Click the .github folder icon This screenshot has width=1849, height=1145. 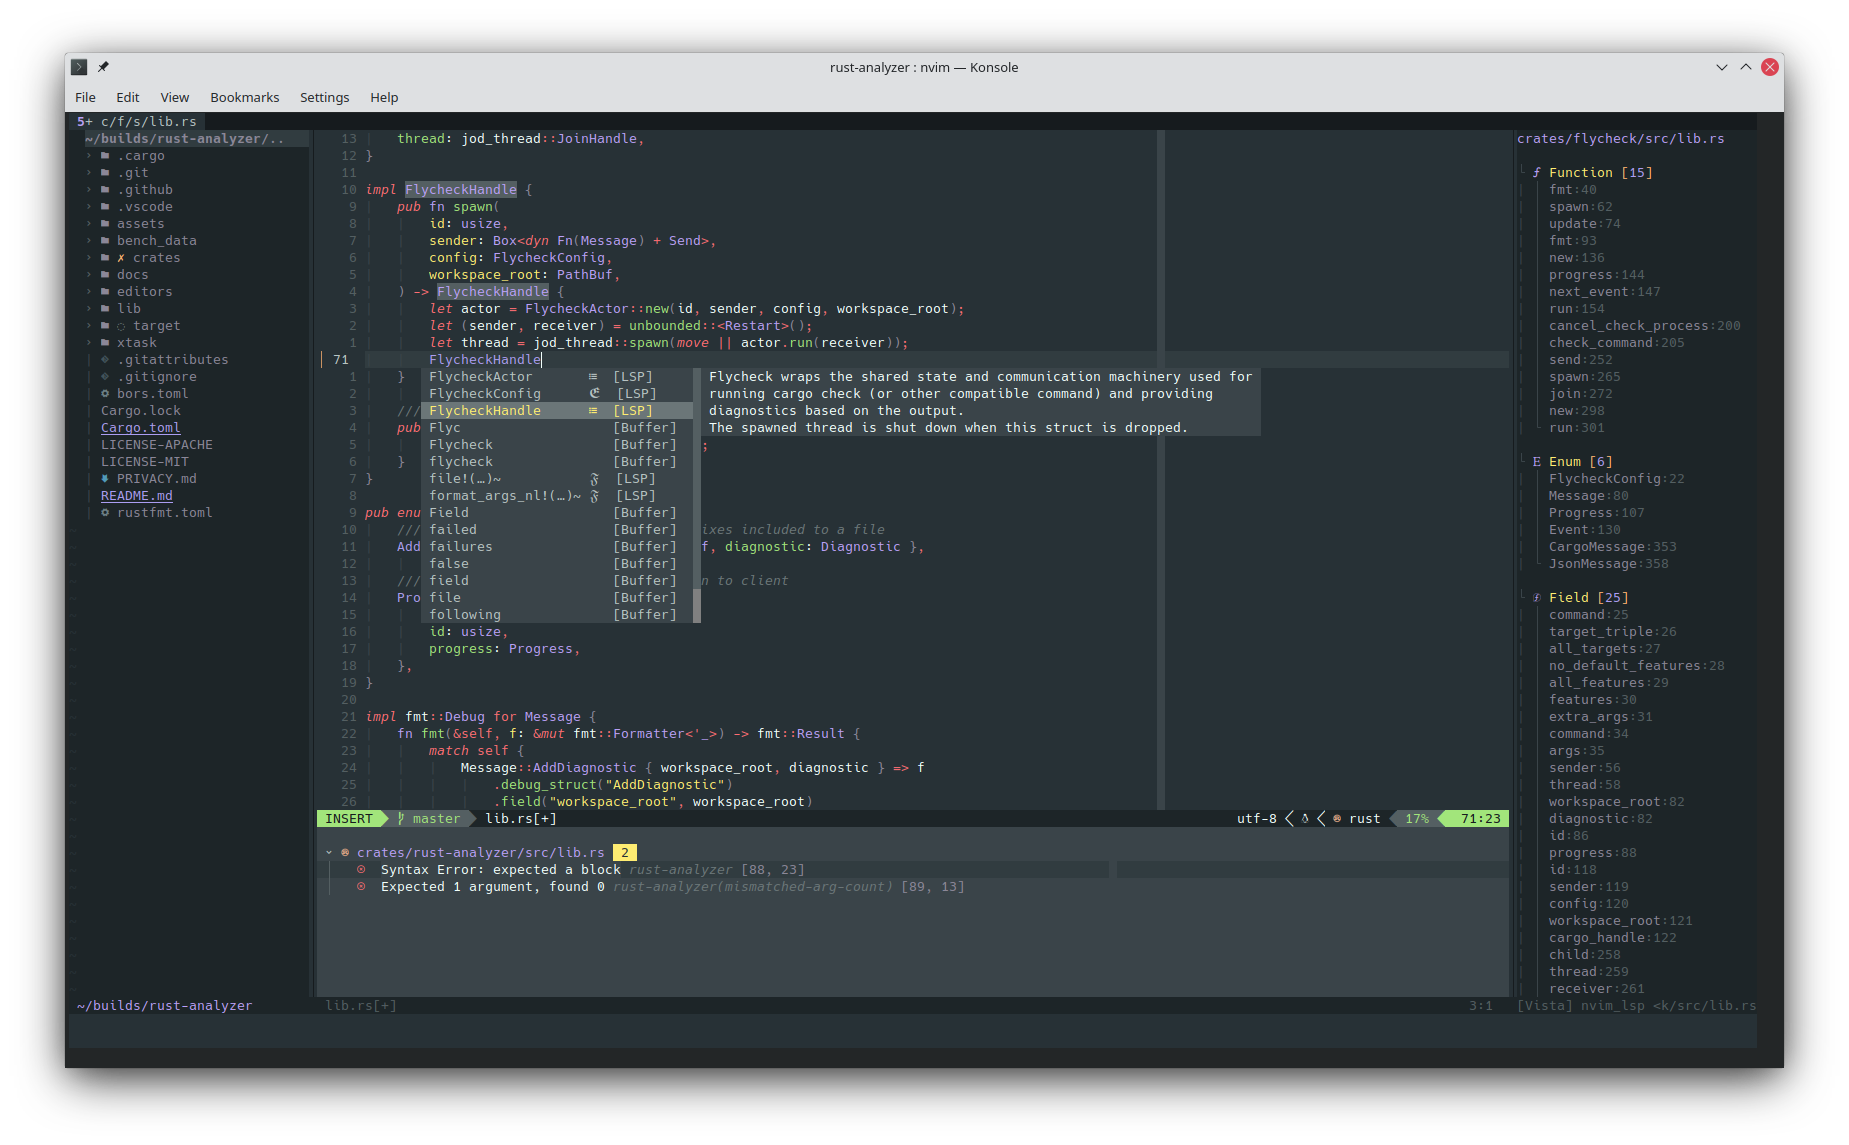click(x=105, y=190)
